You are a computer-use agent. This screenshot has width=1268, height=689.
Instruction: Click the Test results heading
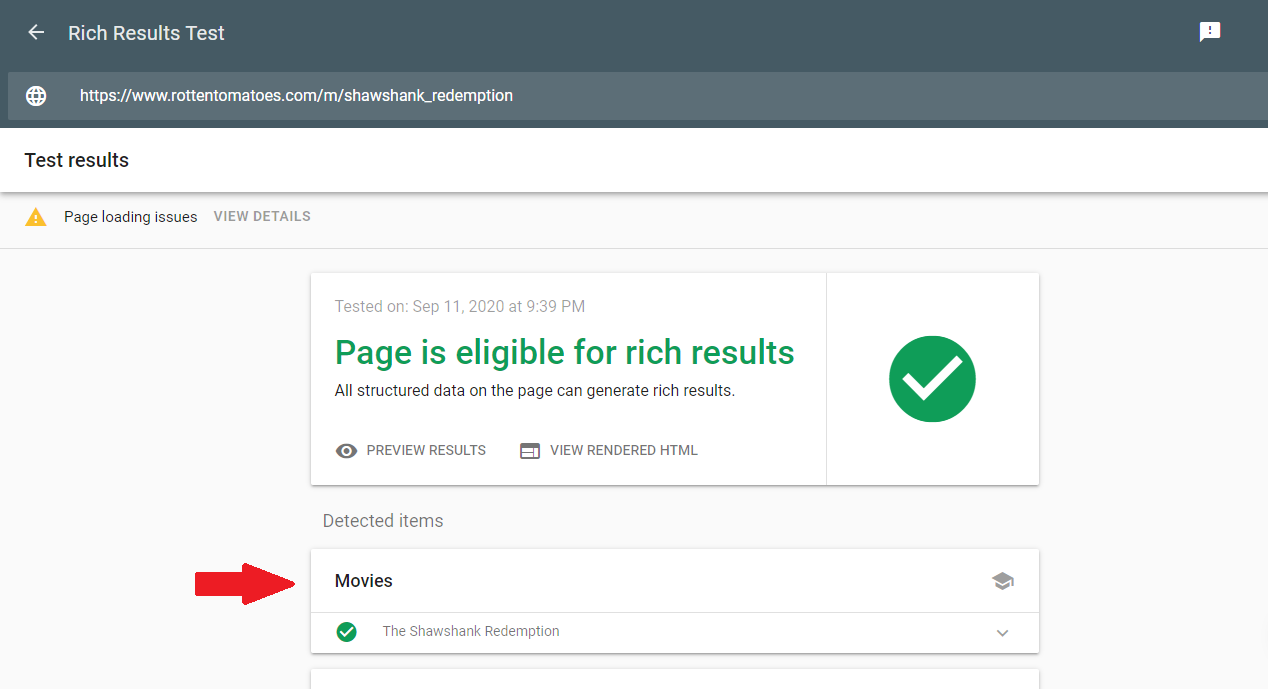coord(77,160)
